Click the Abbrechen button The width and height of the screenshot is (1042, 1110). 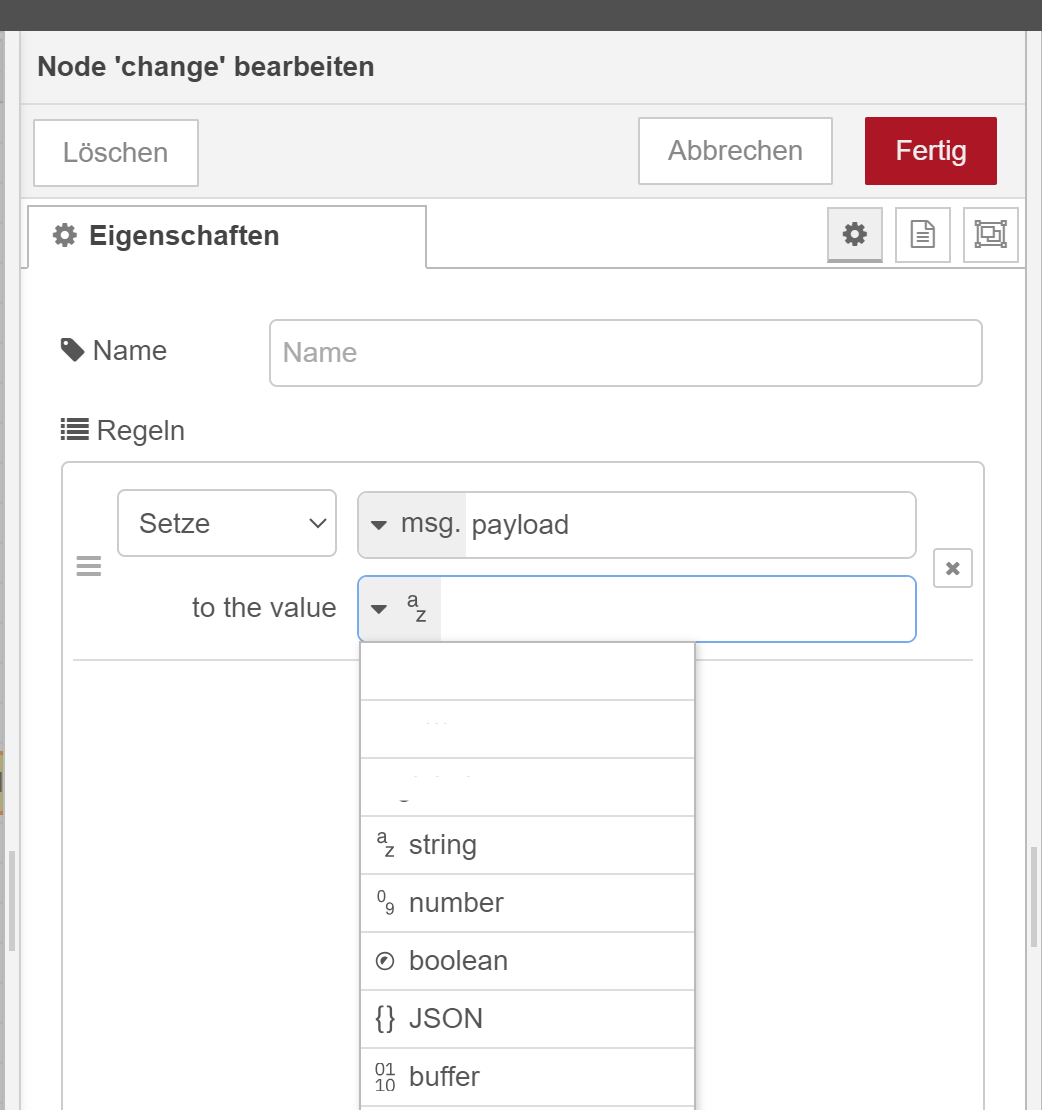click(x=735, y=151)
